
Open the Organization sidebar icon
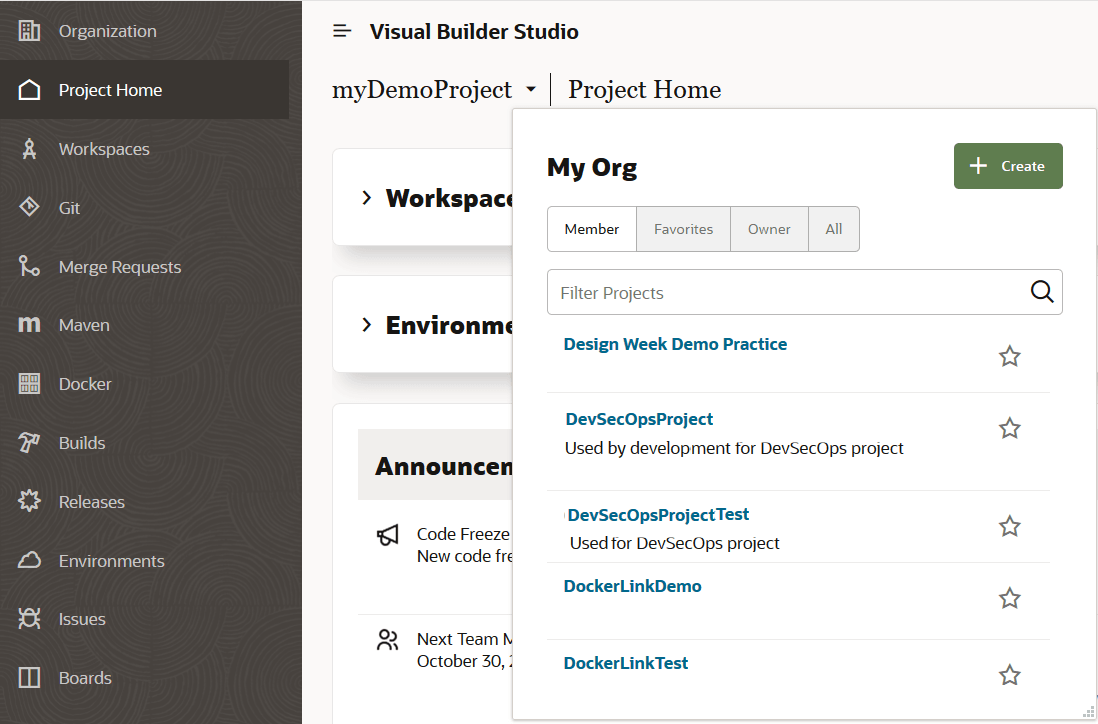coord(29,31)
